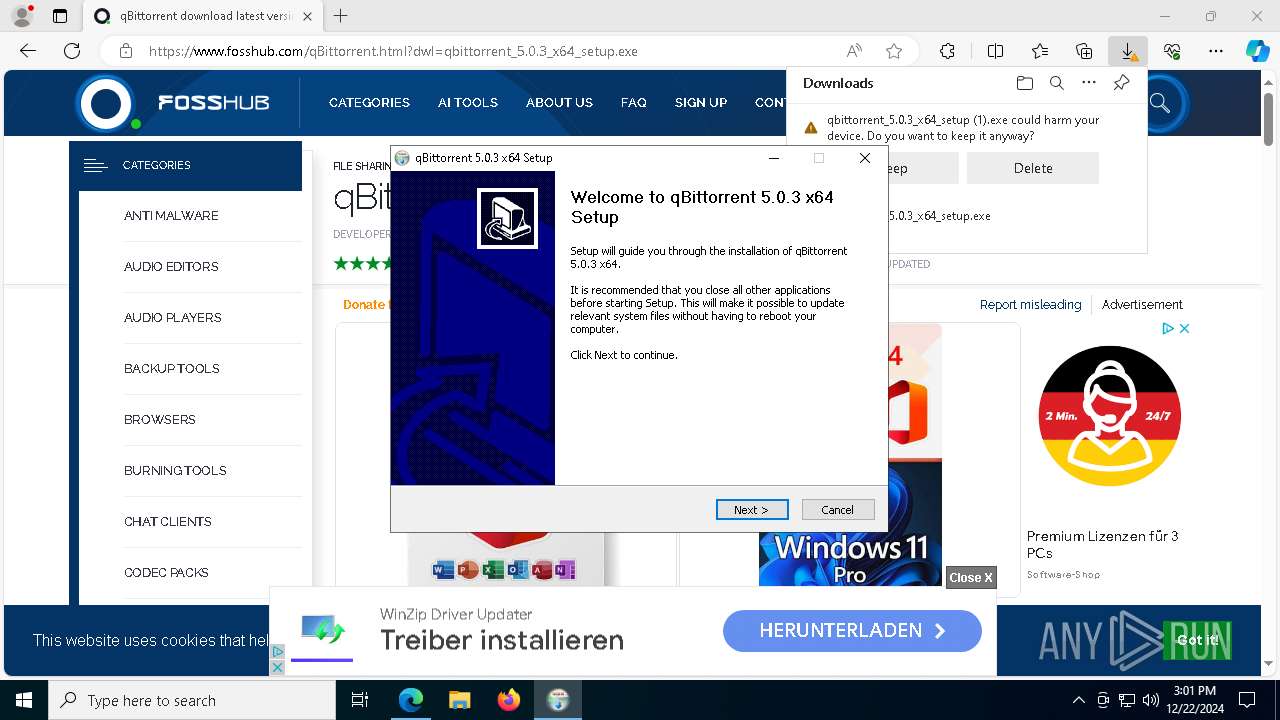1280x720 pixels.
Task: Open the BACKUP TOOLS category
Action: [172, 369]
